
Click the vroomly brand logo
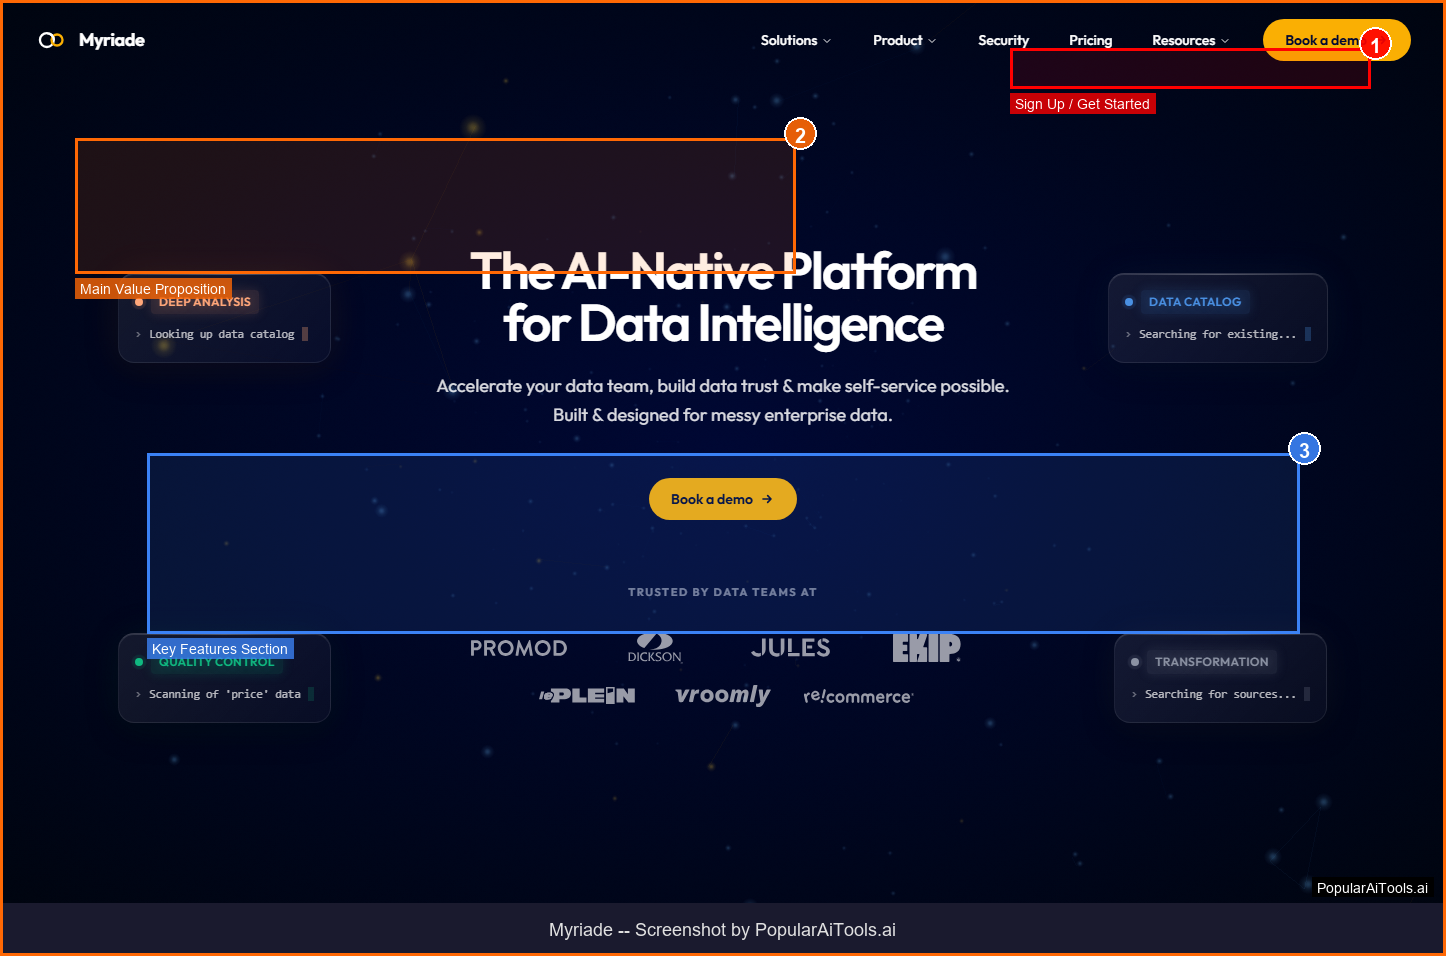722,695
